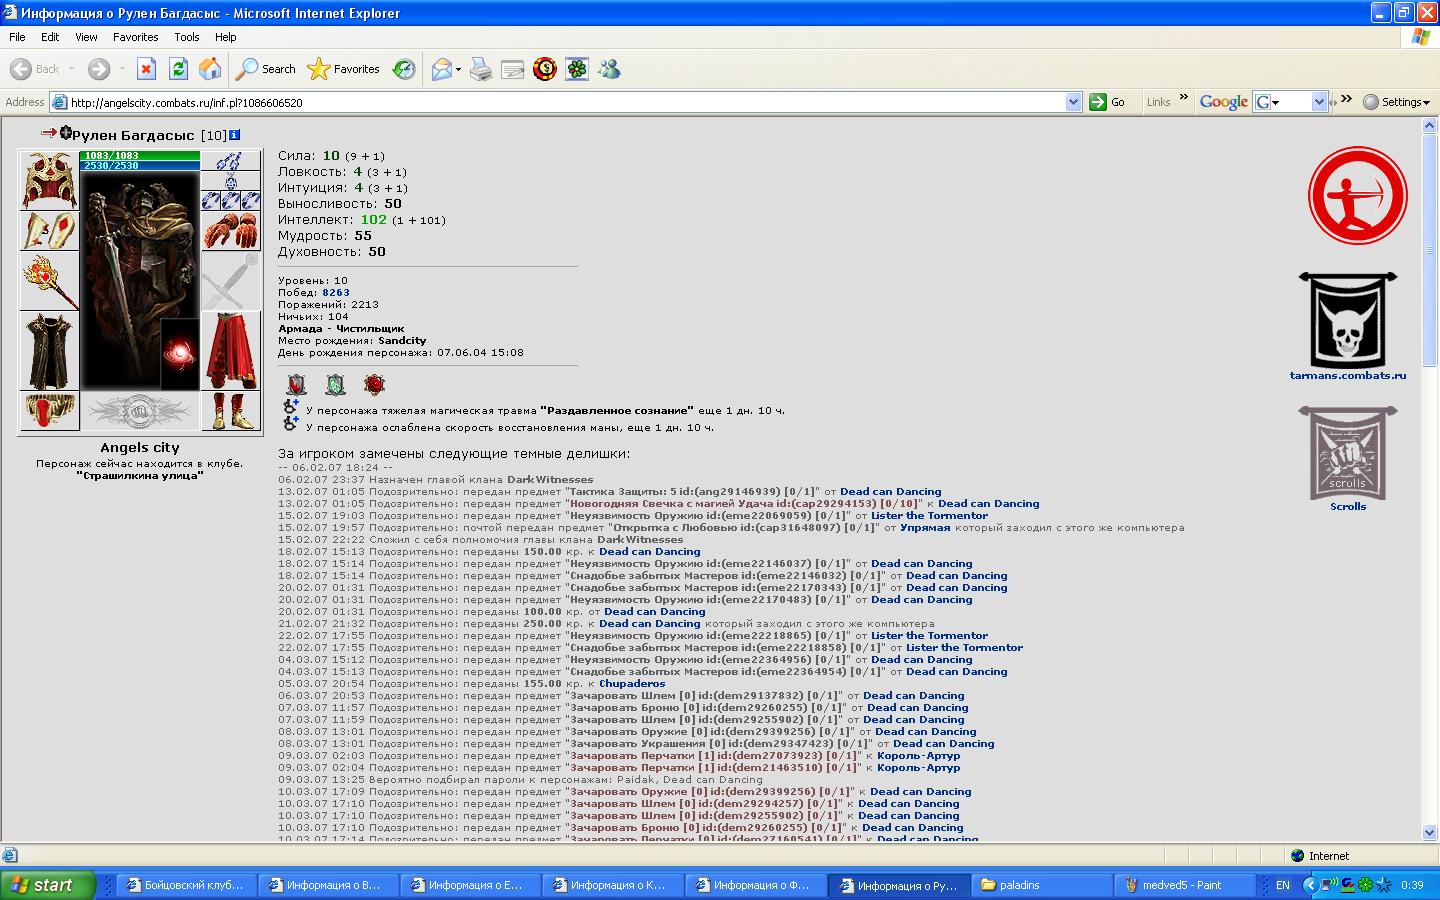The height and width of the screenshot is (900, 1440).
Task: Open the Edit menu
Action: (50, 37)
